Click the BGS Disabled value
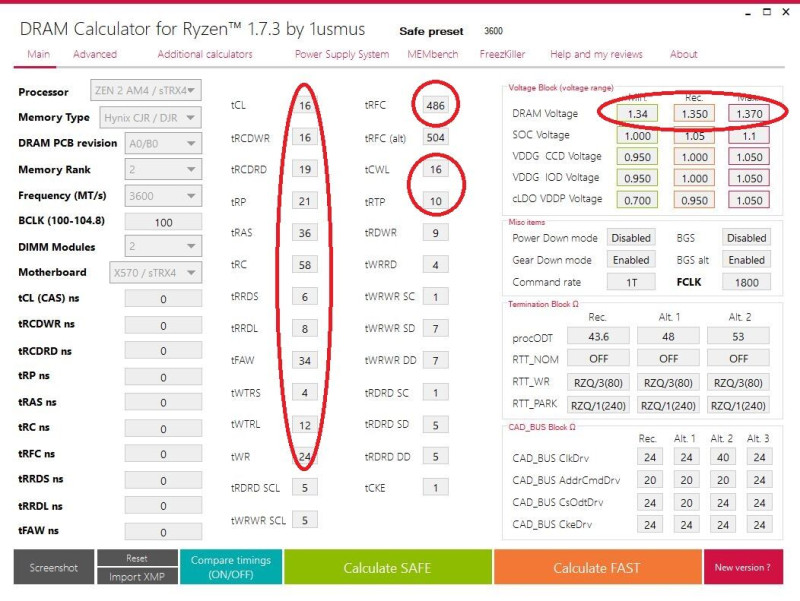Screen dimensions: 800x601 746,238
